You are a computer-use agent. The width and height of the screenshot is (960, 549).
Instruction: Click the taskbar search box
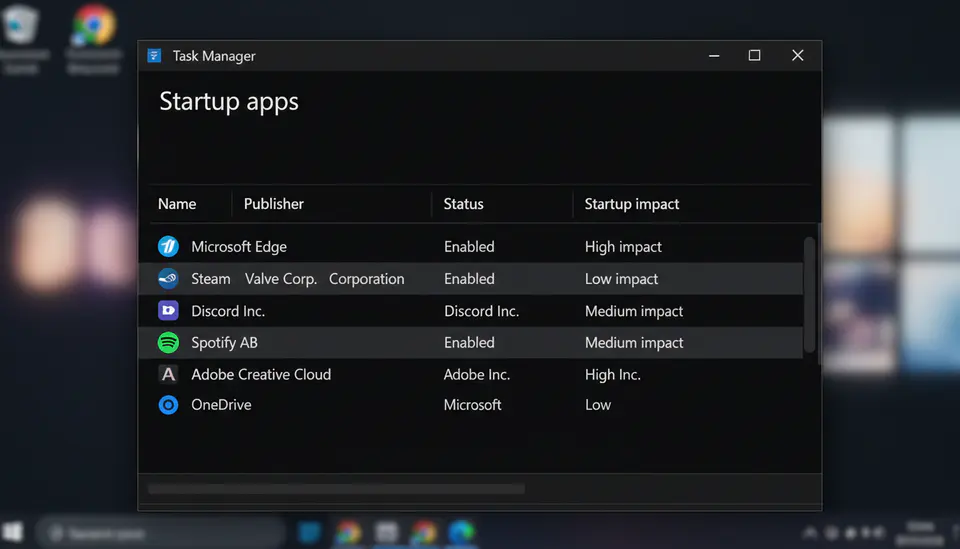pos(160,533)
